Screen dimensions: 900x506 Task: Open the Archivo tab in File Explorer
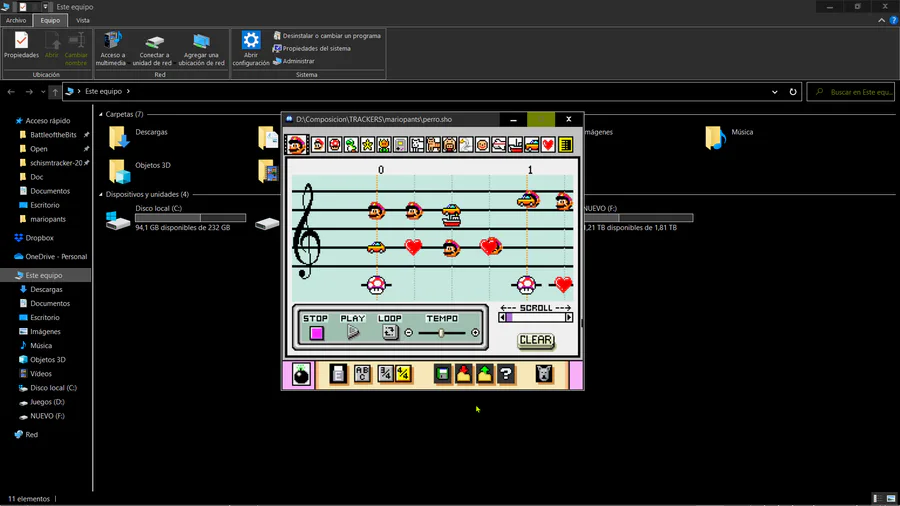point(16,20)
